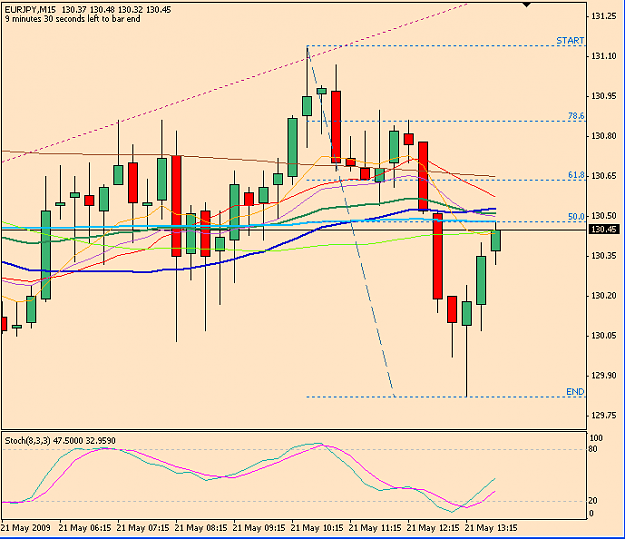625x539 pixels.
Task: Click the 131.10 price axis label
Action: point(603,56)
